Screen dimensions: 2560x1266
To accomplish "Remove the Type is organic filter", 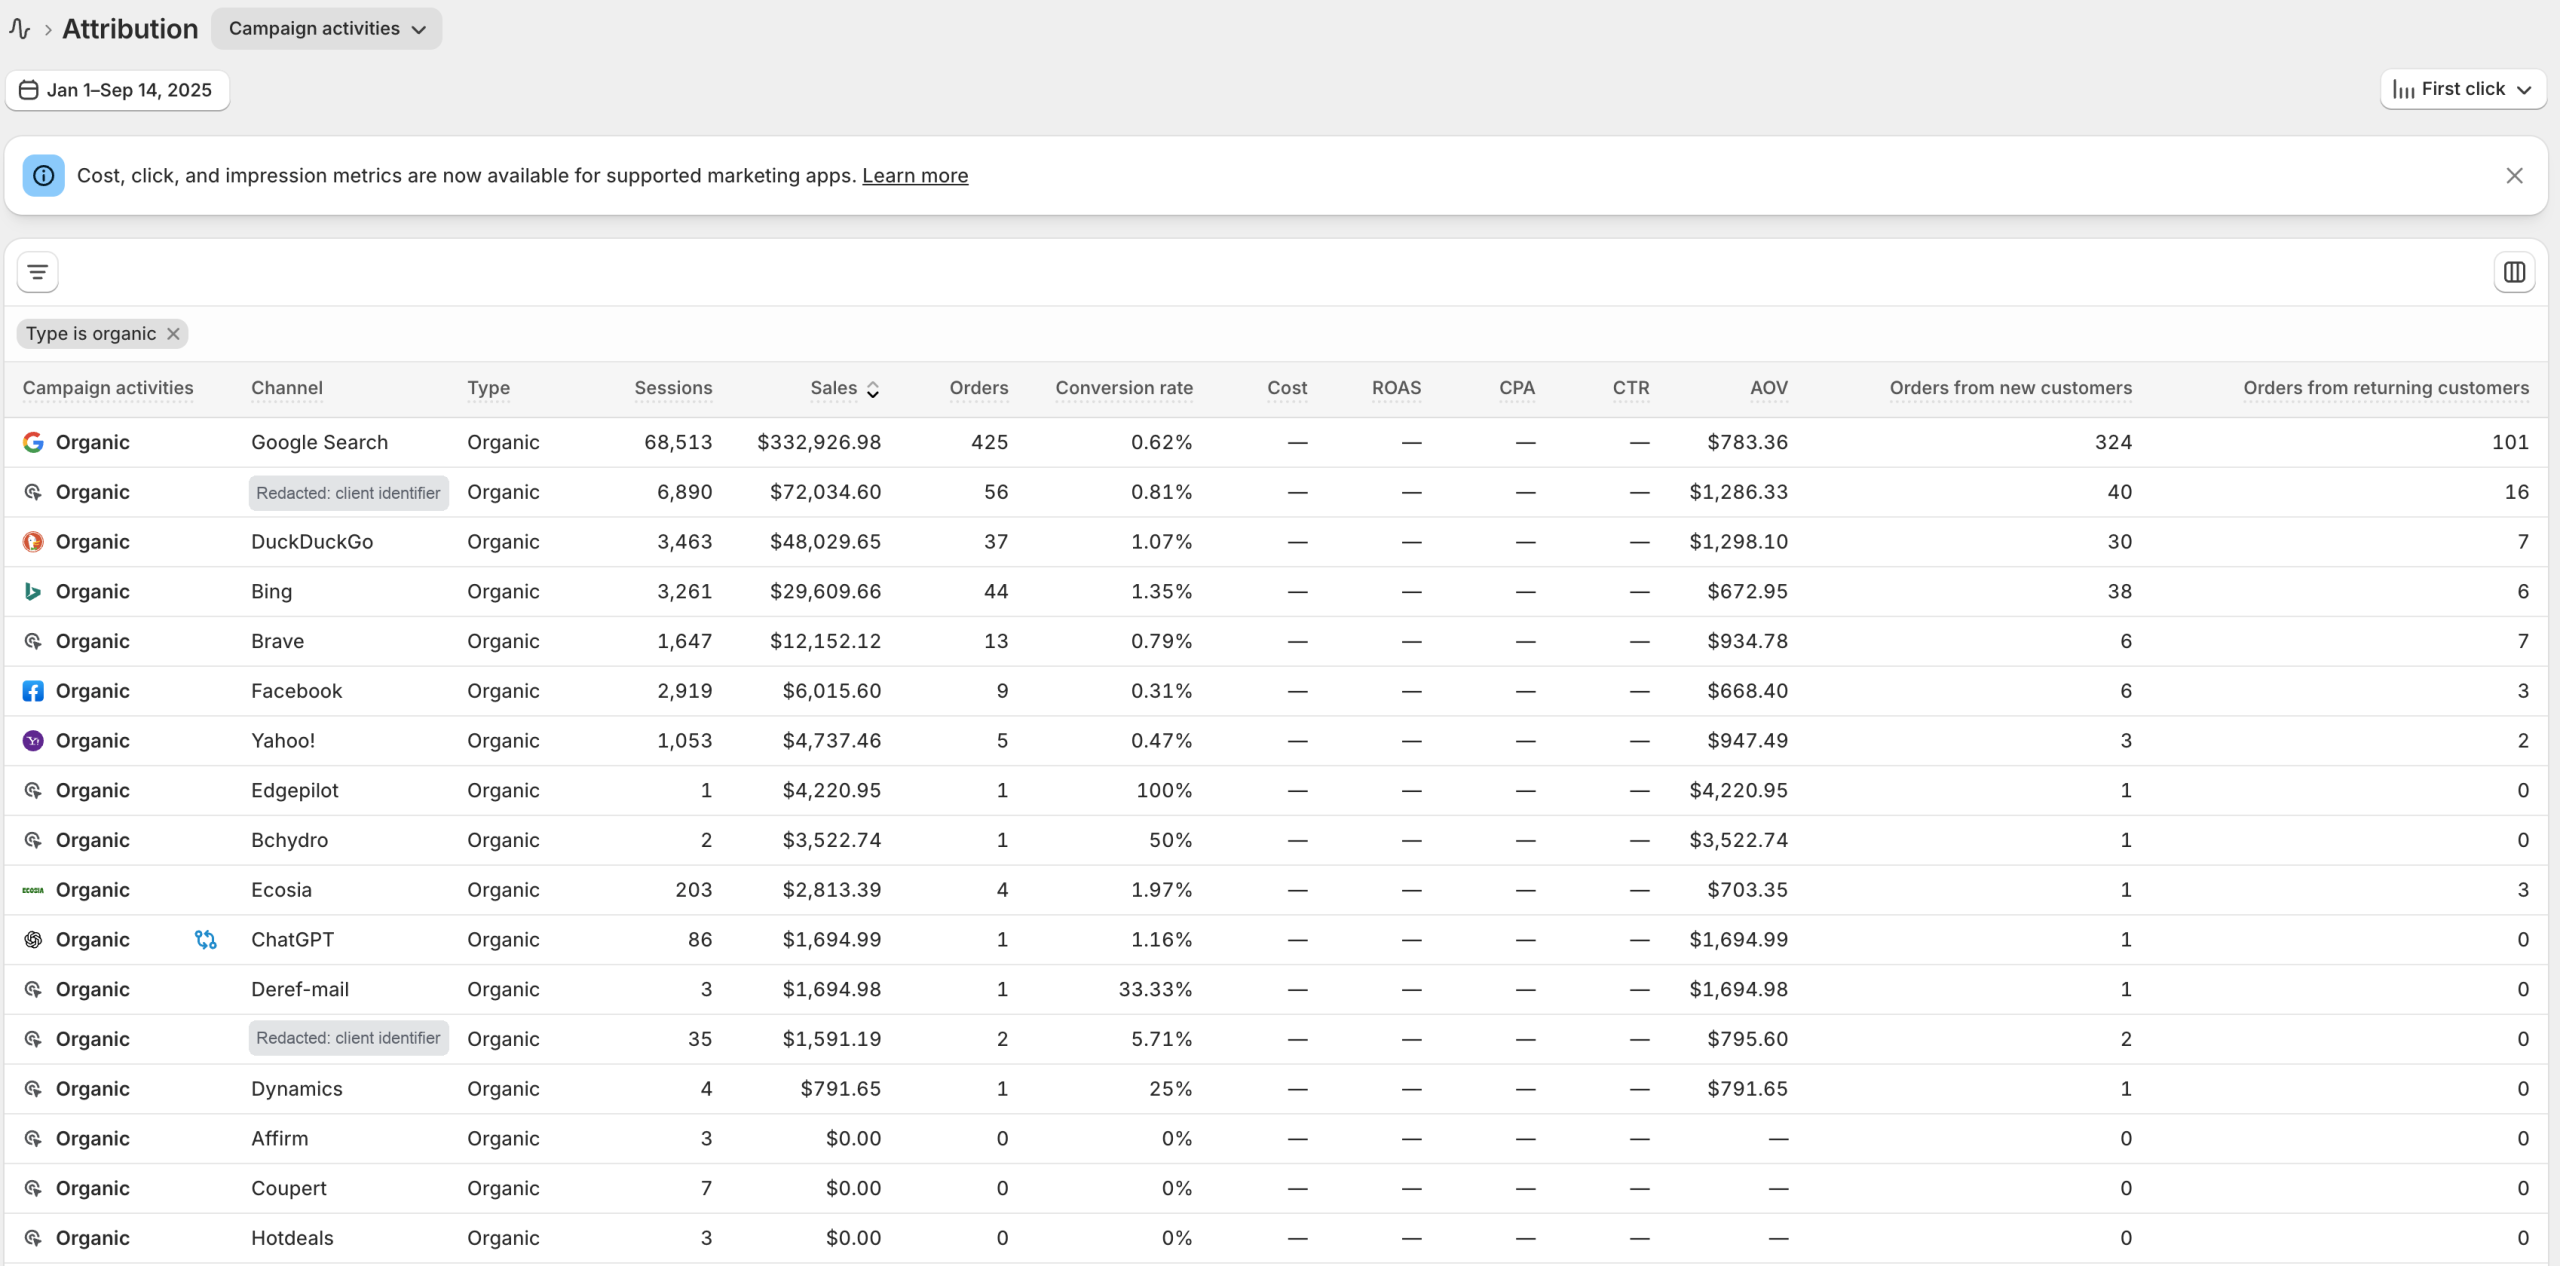I will coord(173,334).
